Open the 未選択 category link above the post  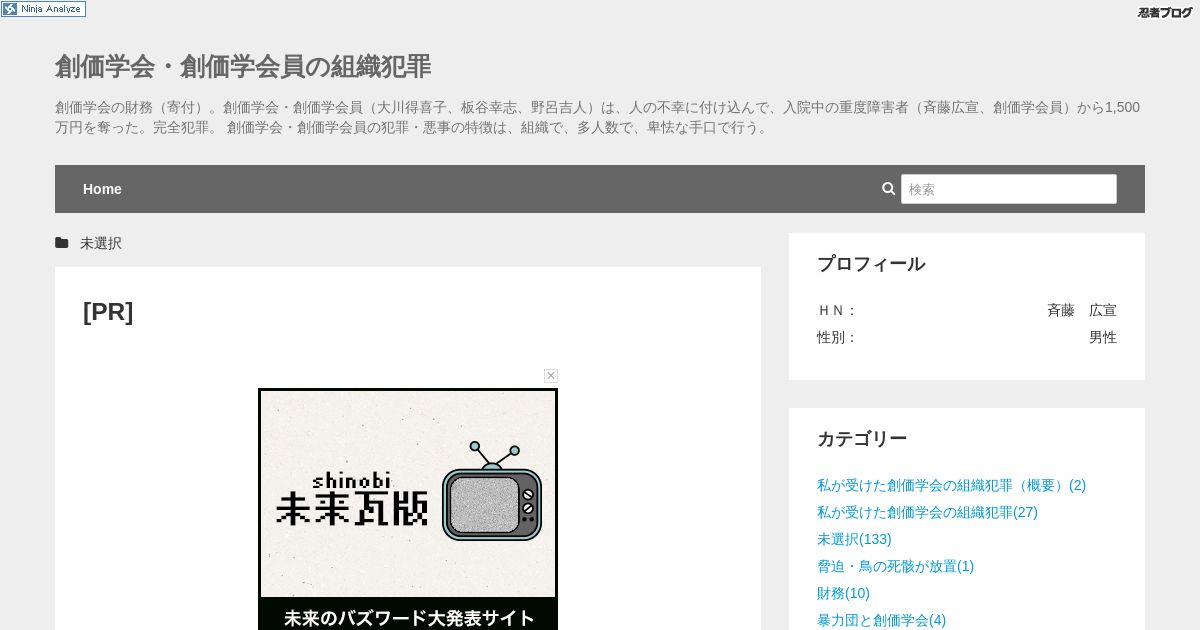pos(101,243)
